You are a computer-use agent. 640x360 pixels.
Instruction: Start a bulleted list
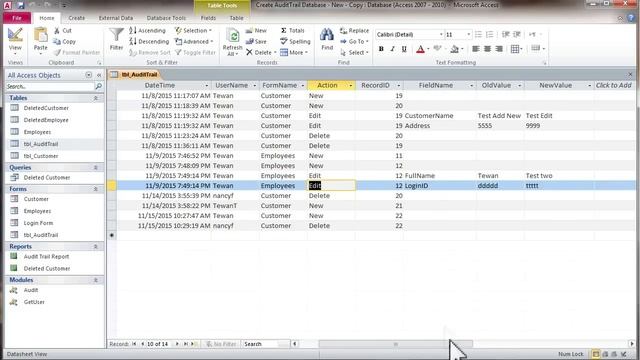tap(478, 35)
